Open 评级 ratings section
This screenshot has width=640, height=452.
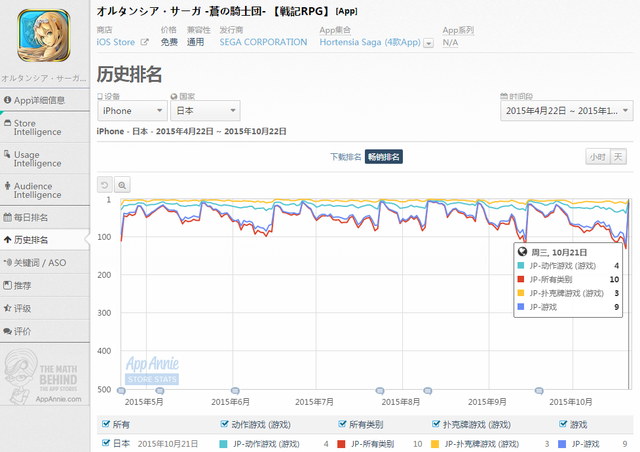point(44,308)
